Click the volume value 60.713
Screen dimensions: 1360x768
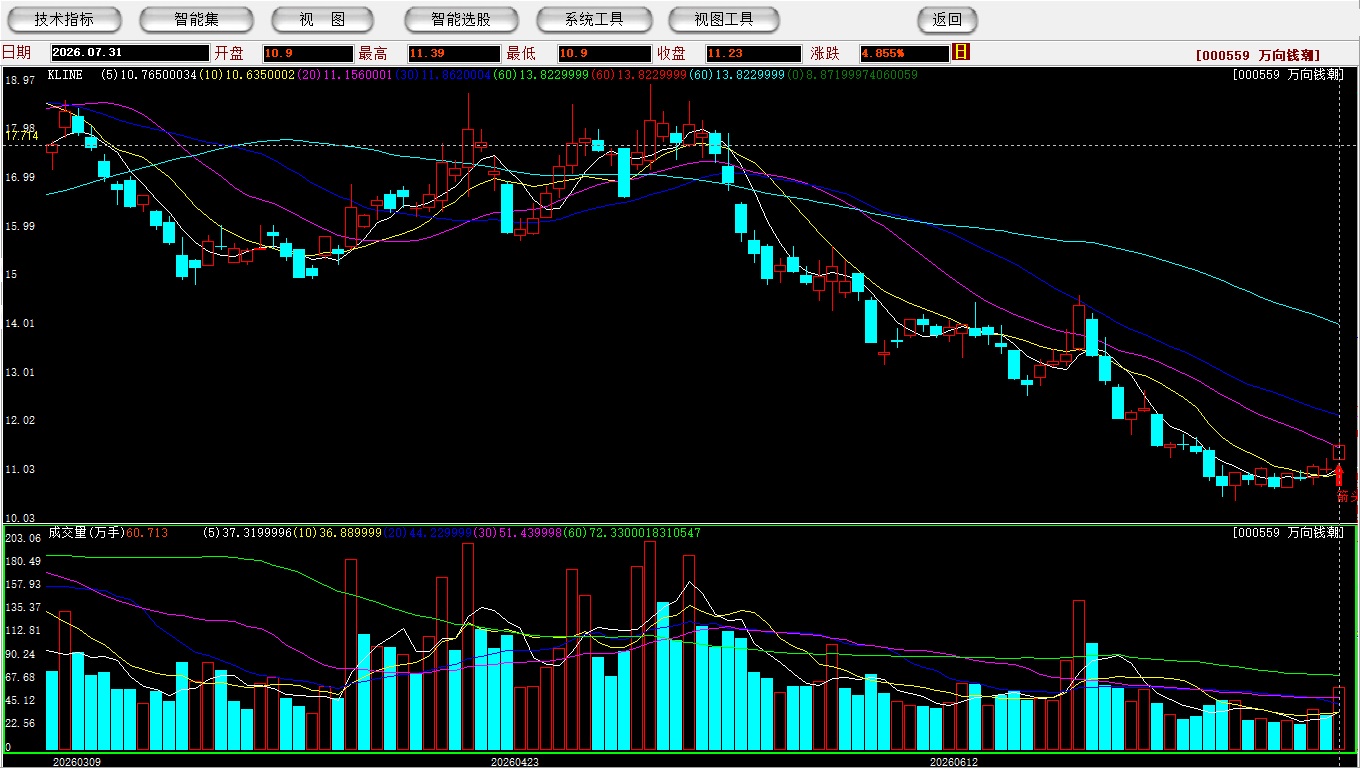coord(147,533)
